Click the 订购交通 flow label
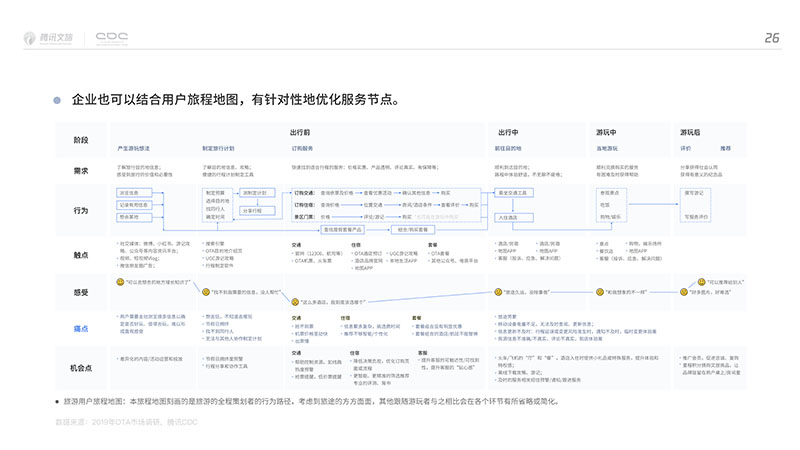The image size is (800, 450). (304, 193)
